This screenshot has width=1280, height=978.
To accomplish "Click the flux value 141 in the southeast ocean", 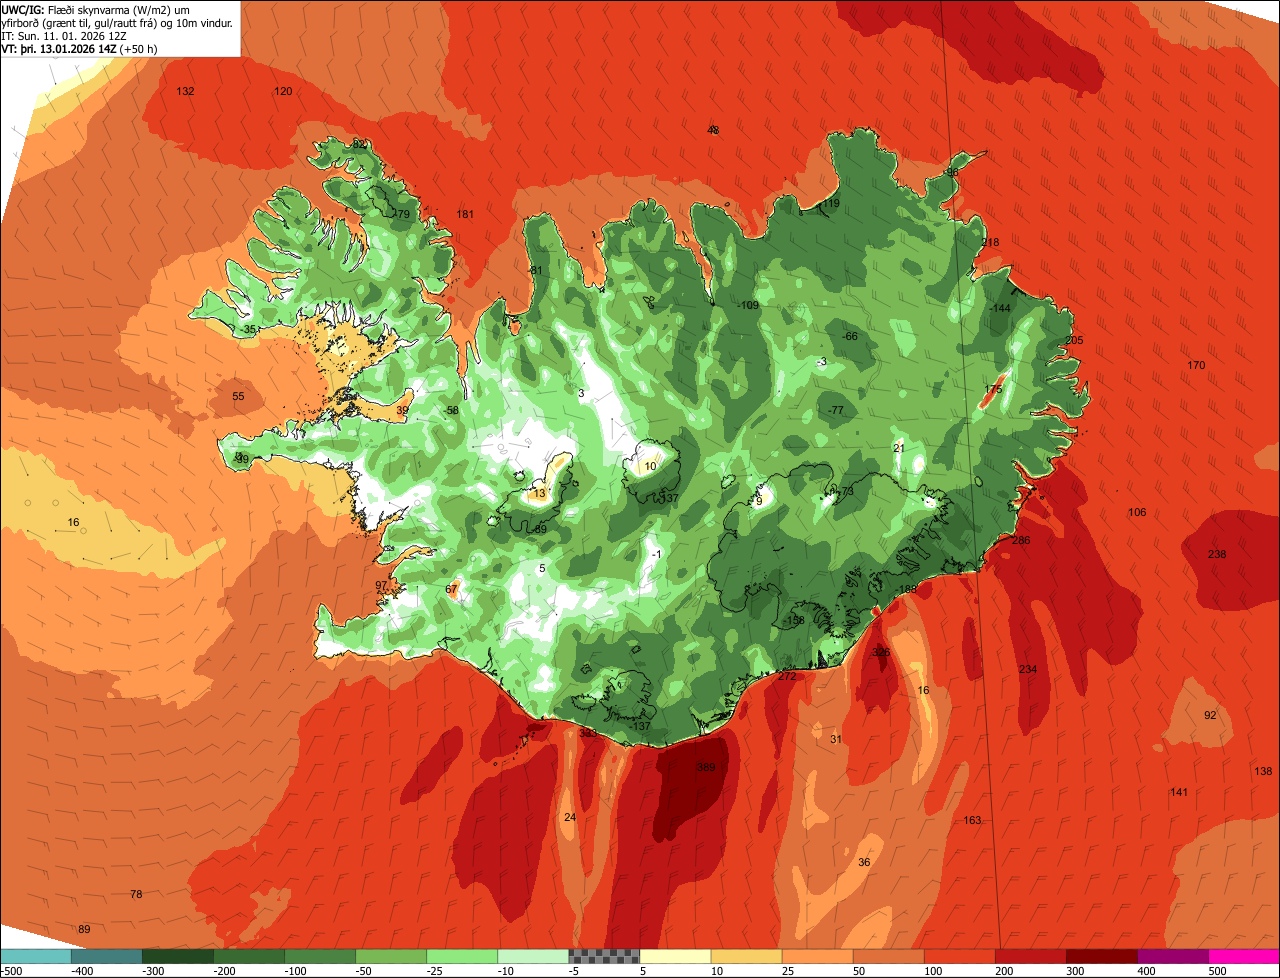I will 1179,792.
